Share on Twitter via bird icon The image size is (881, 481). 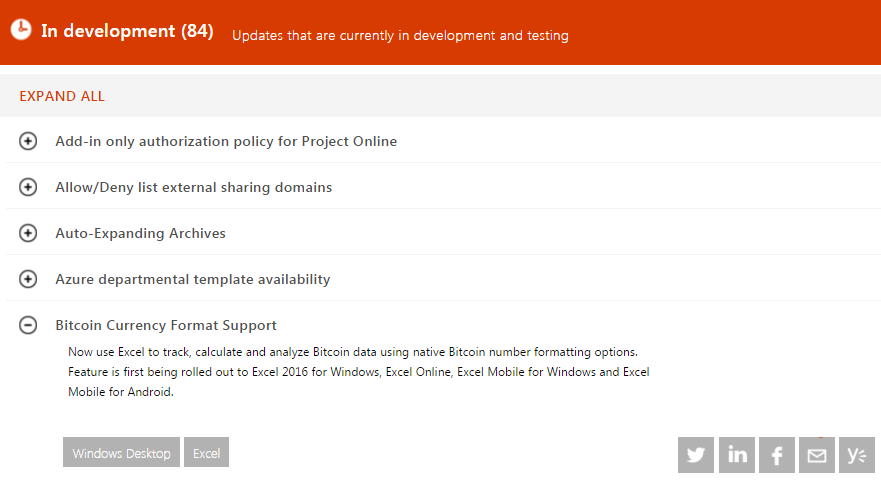696,455
